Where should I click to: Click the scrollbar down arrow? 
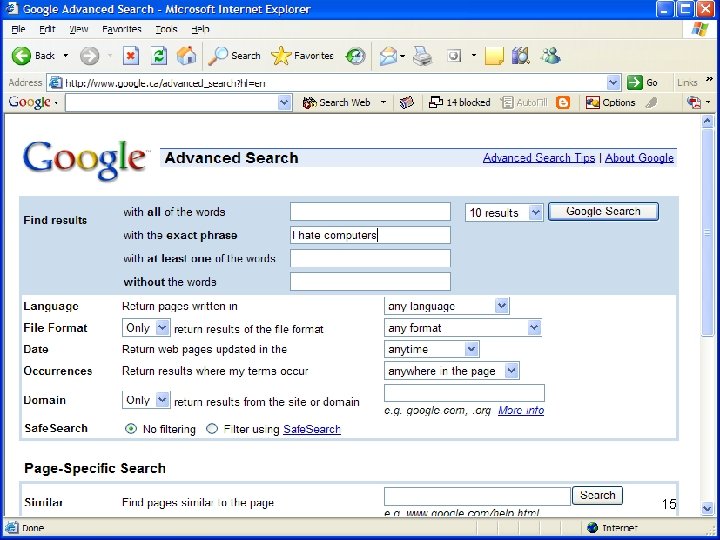coord(708,507)
